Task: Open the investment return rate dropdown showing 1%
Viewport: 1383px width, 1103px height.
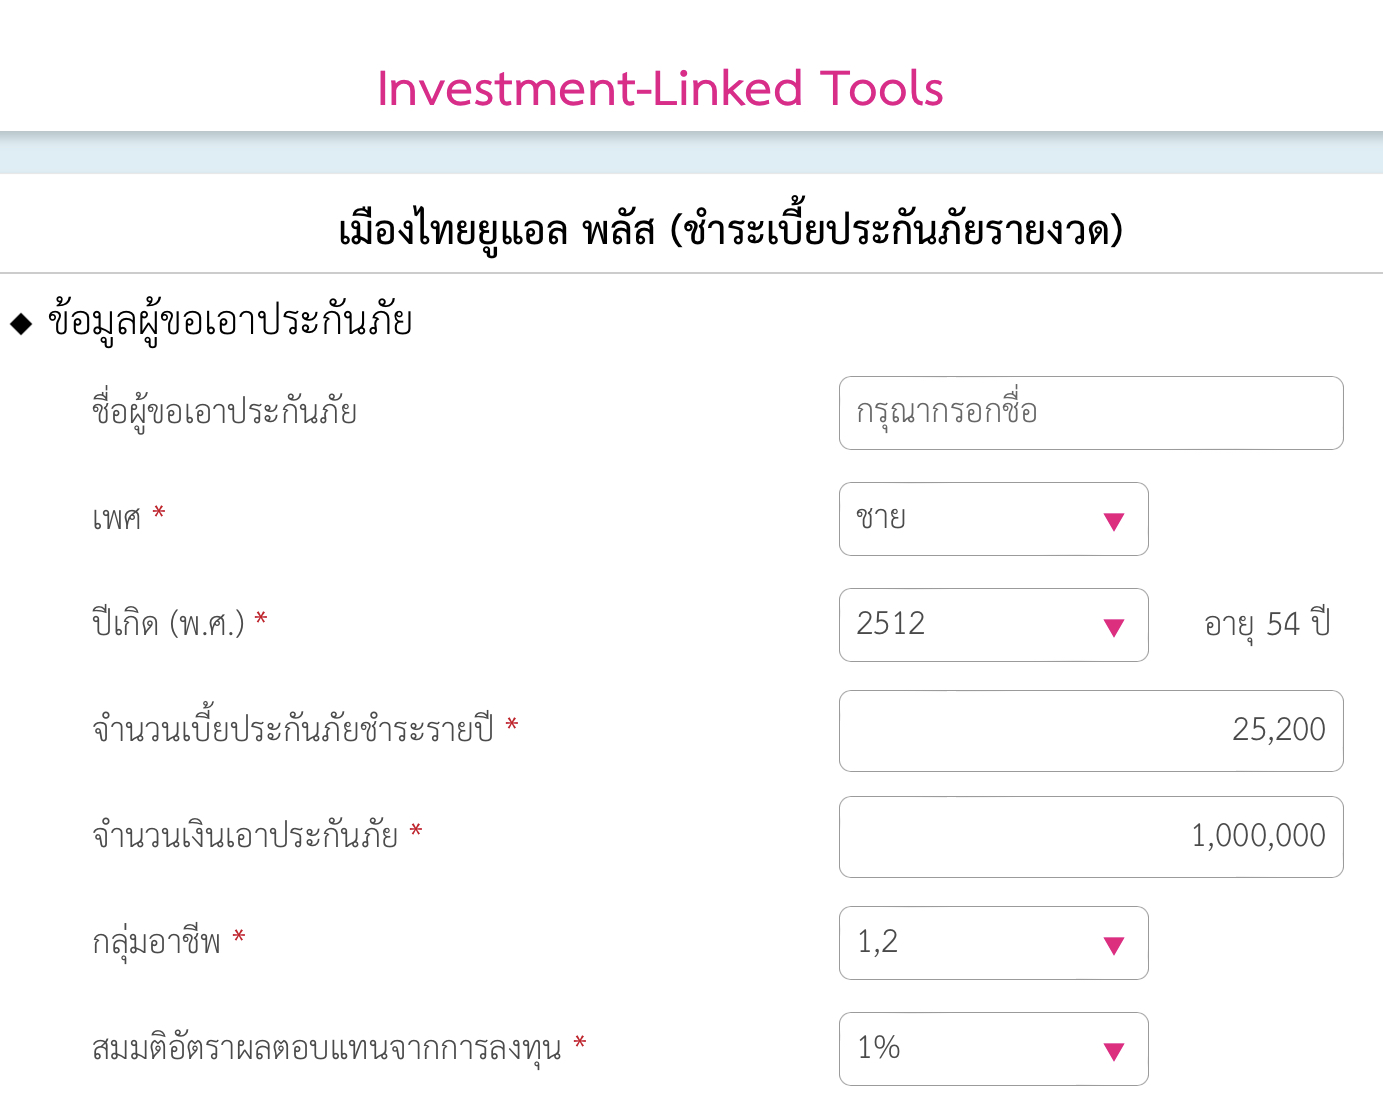Action: 993,1049
